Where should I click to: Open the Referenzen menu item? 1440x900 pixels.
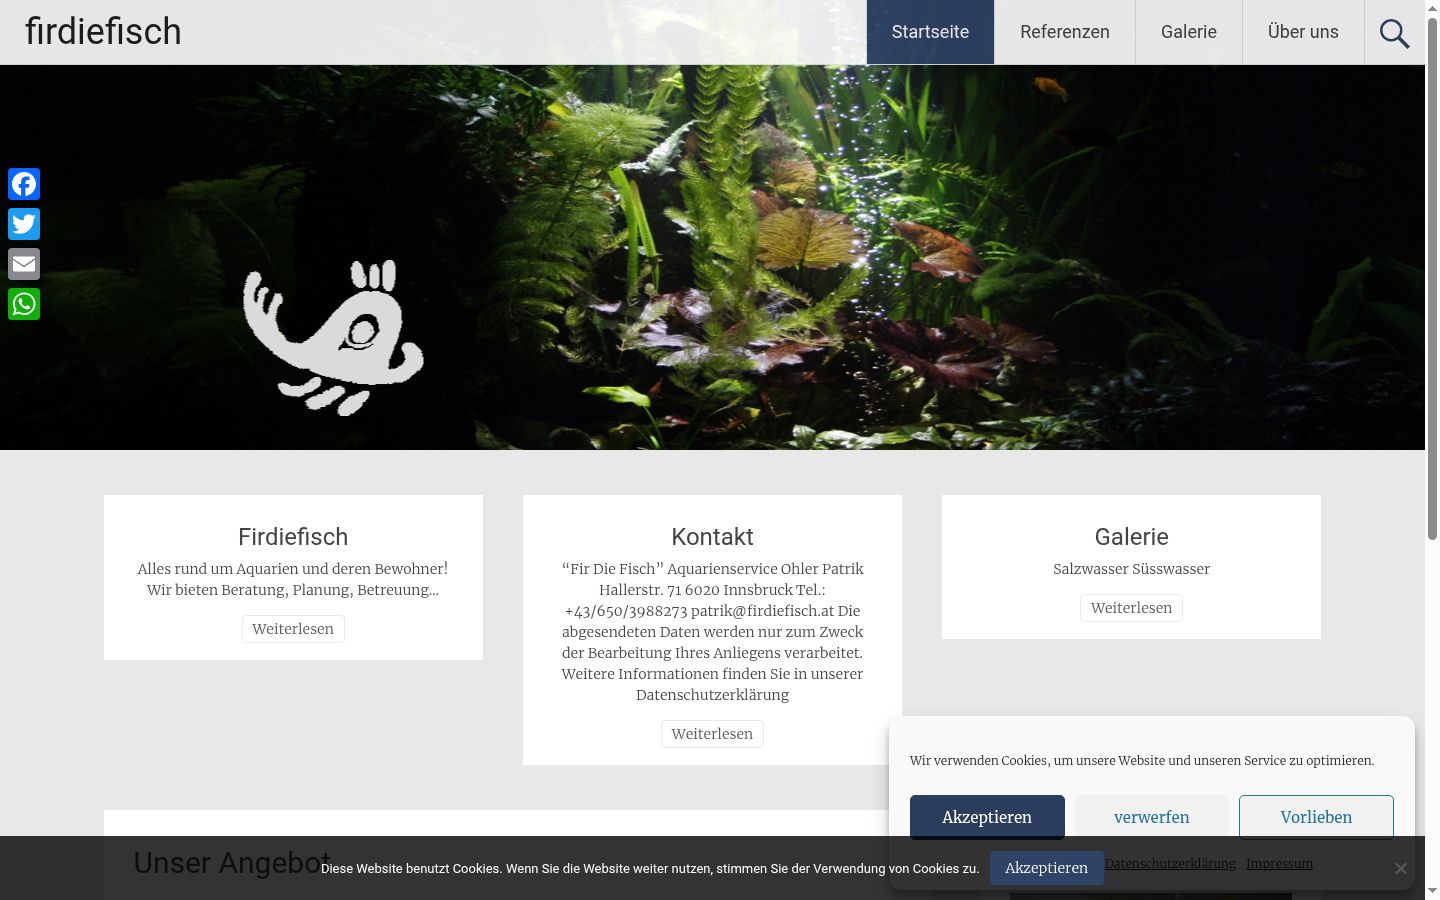point(1065,32)
